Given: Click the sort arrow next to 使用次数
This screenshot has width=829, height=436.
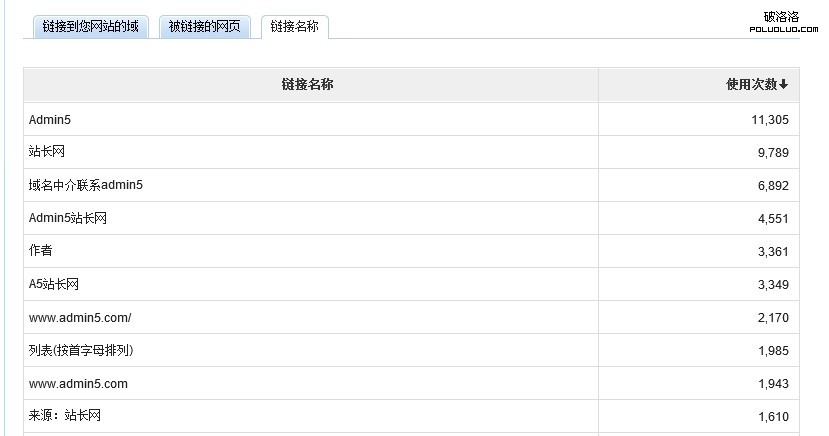Looking at the screenshot, I should (x=784, y=85).
